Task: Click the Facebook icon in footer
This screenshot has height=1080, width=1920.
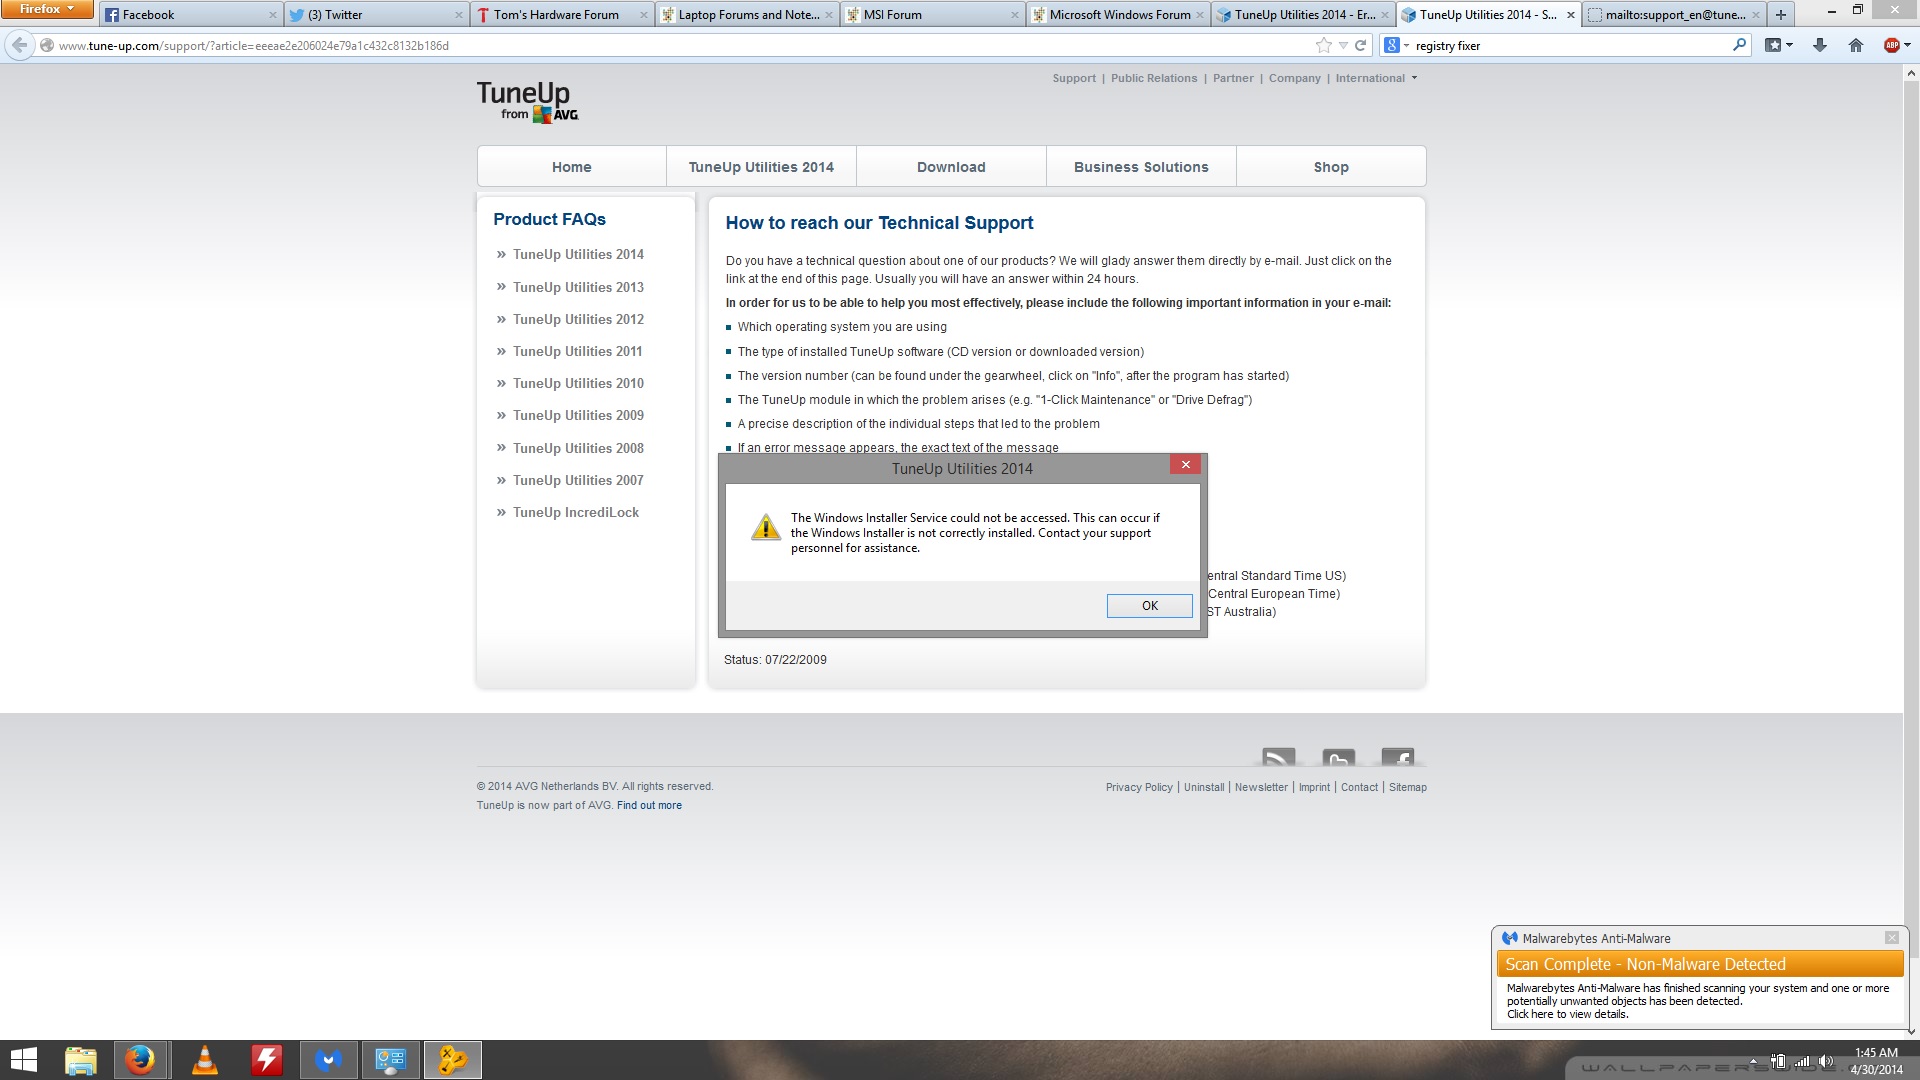Action: coord(1397,757)
